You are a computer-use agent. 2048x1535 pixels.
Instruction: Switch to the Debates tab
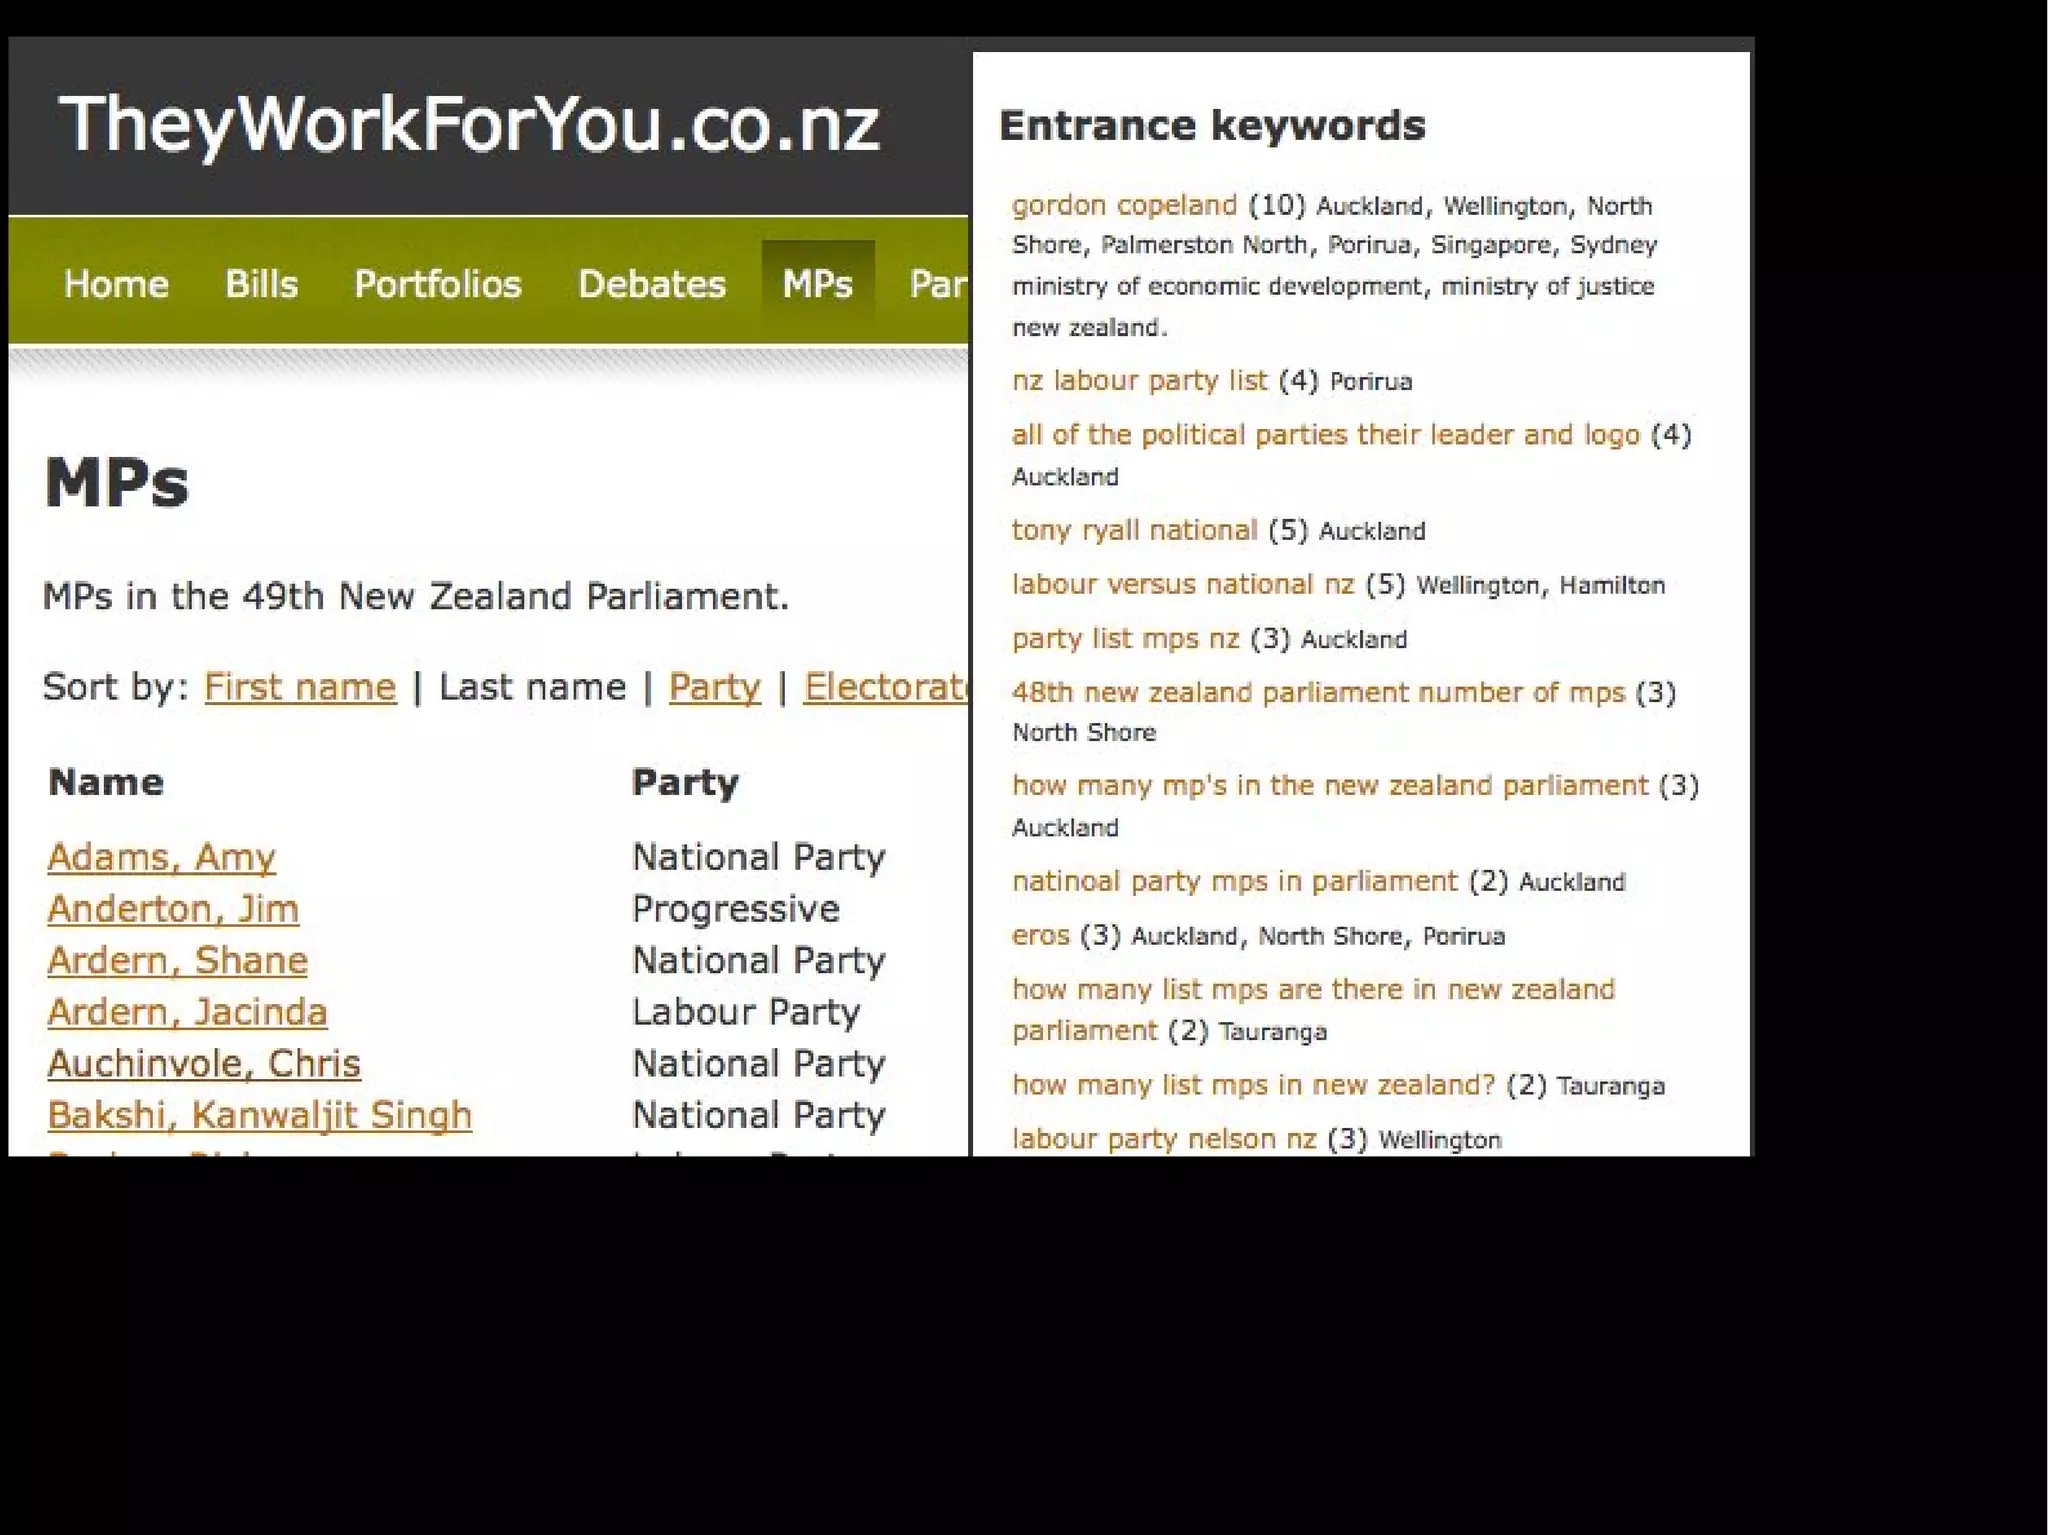click(x=651, y=285)
